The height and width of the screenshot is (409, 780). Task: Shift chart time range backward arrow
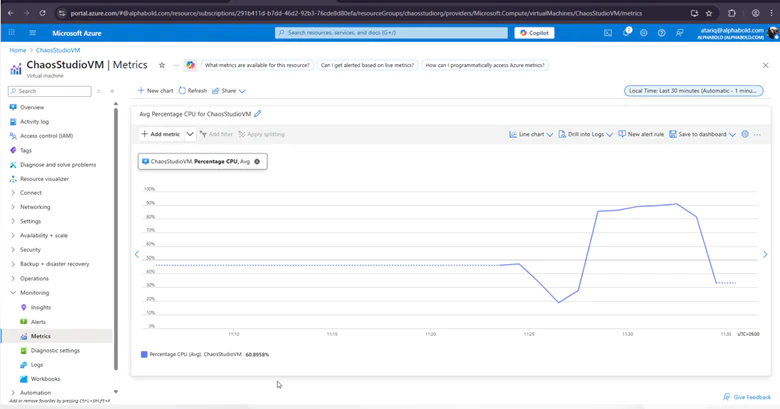(137, 254)
